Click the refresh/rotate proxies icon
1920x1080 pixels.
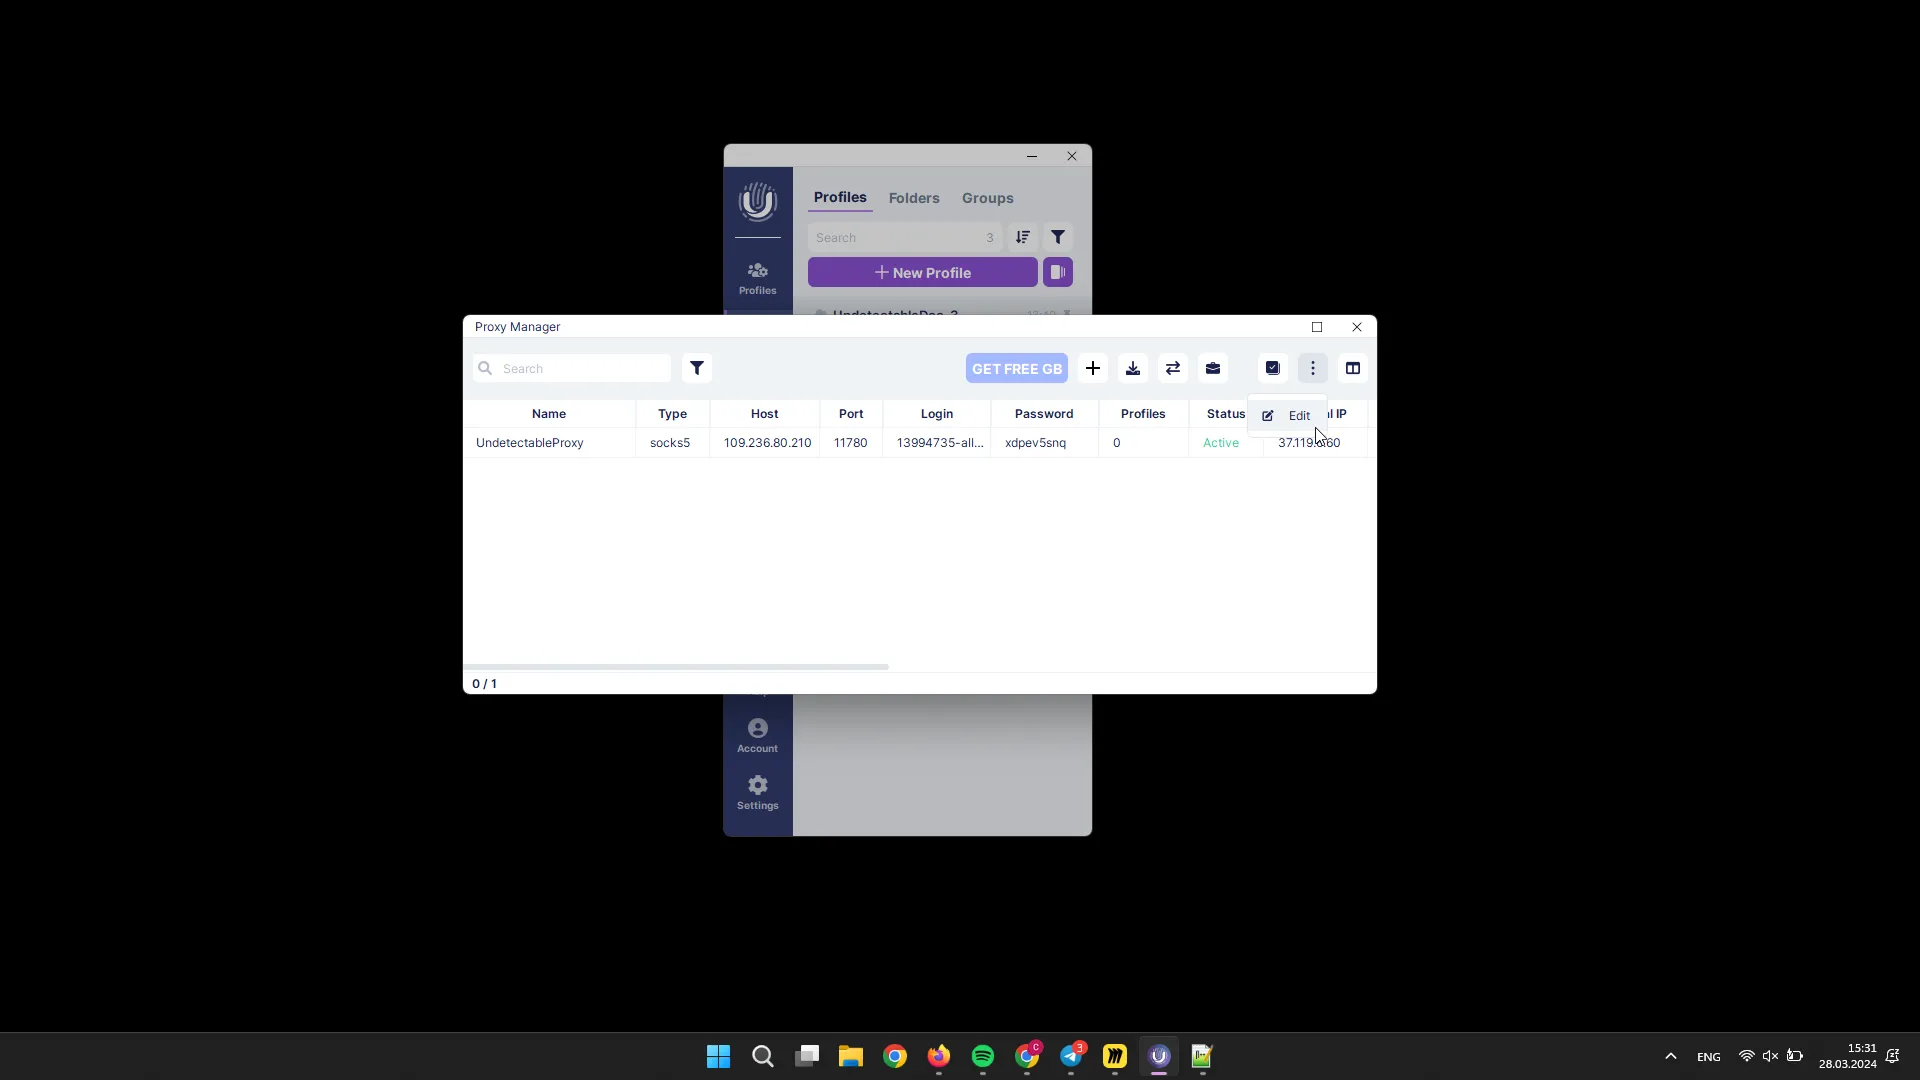point(1172,368)
